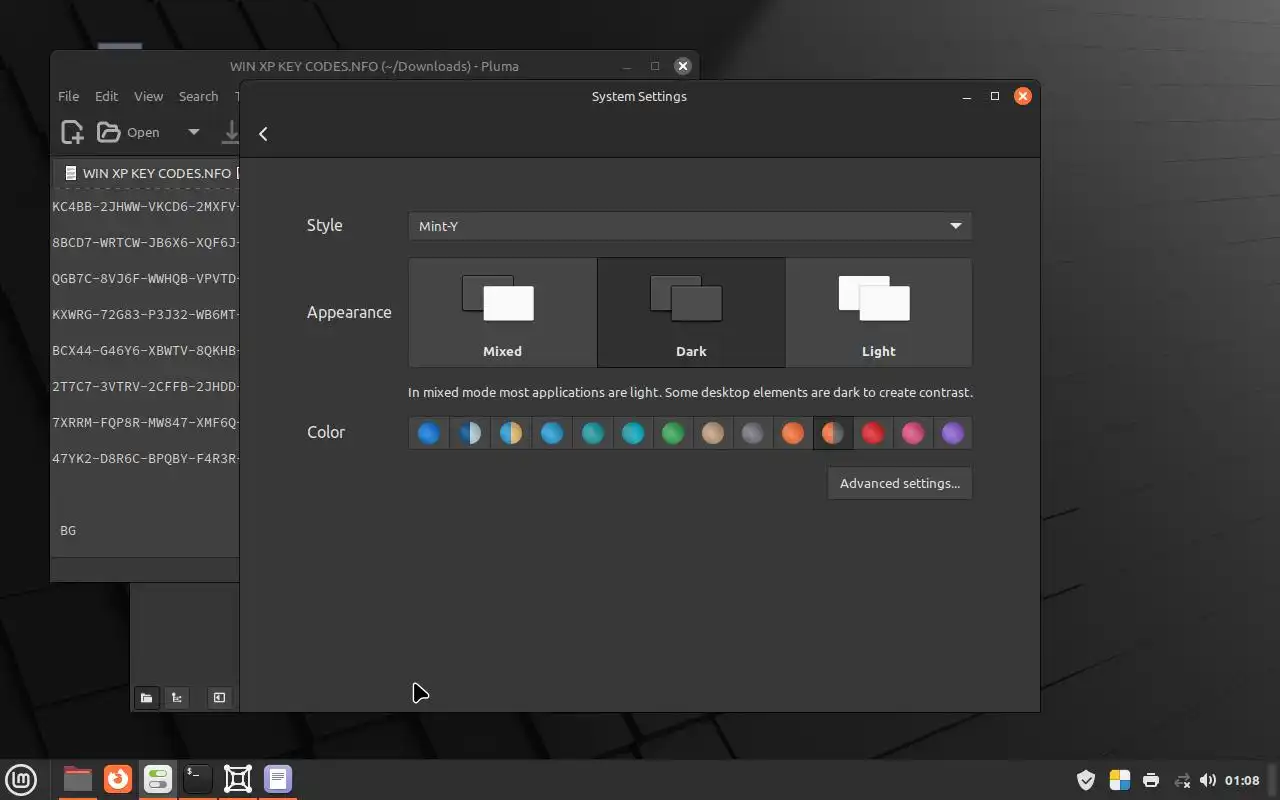Hide the sidebar in file manager
The height and width of the screenshot is (800, 1280).
pyautogui.click(x=219, y=697)
